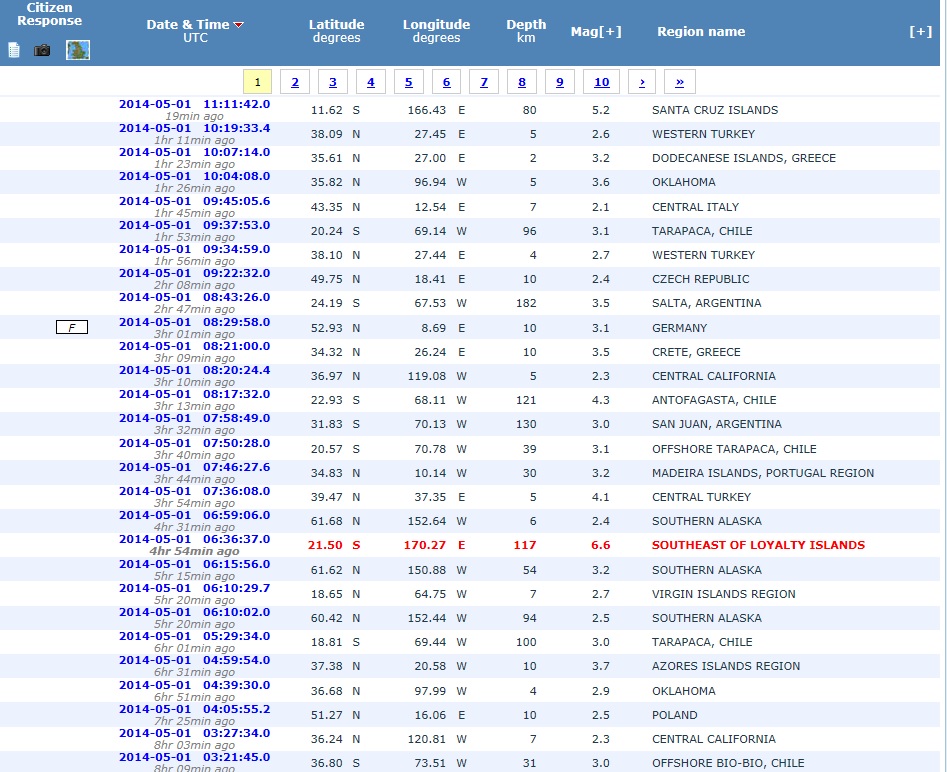Click the questionnaire document icon in header

point(14,50)
